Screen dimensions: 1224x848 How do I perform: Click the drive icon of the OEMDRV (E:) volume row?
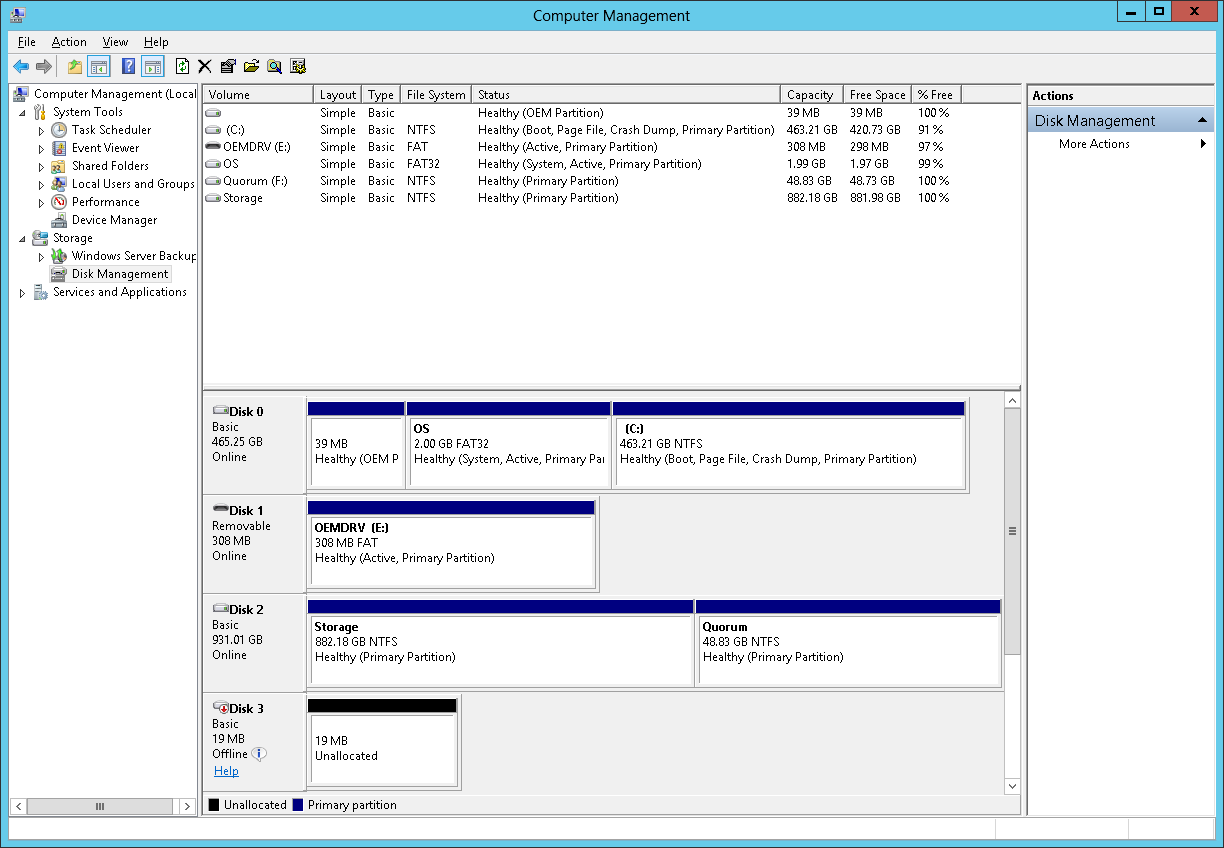(x=212, y=147)
